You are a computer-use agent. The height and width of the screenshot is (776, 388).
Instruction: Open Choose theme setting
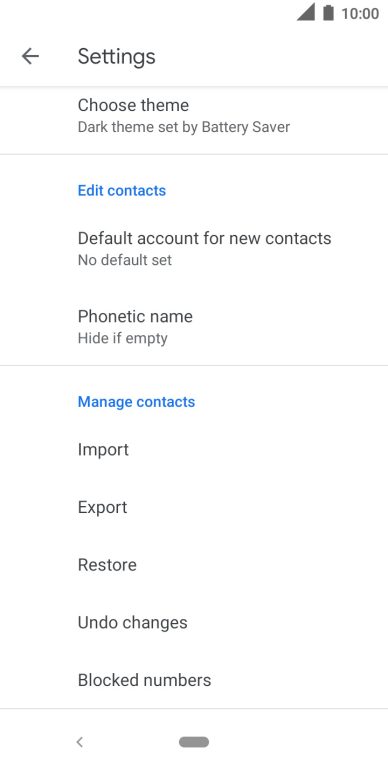coord(194,115)
